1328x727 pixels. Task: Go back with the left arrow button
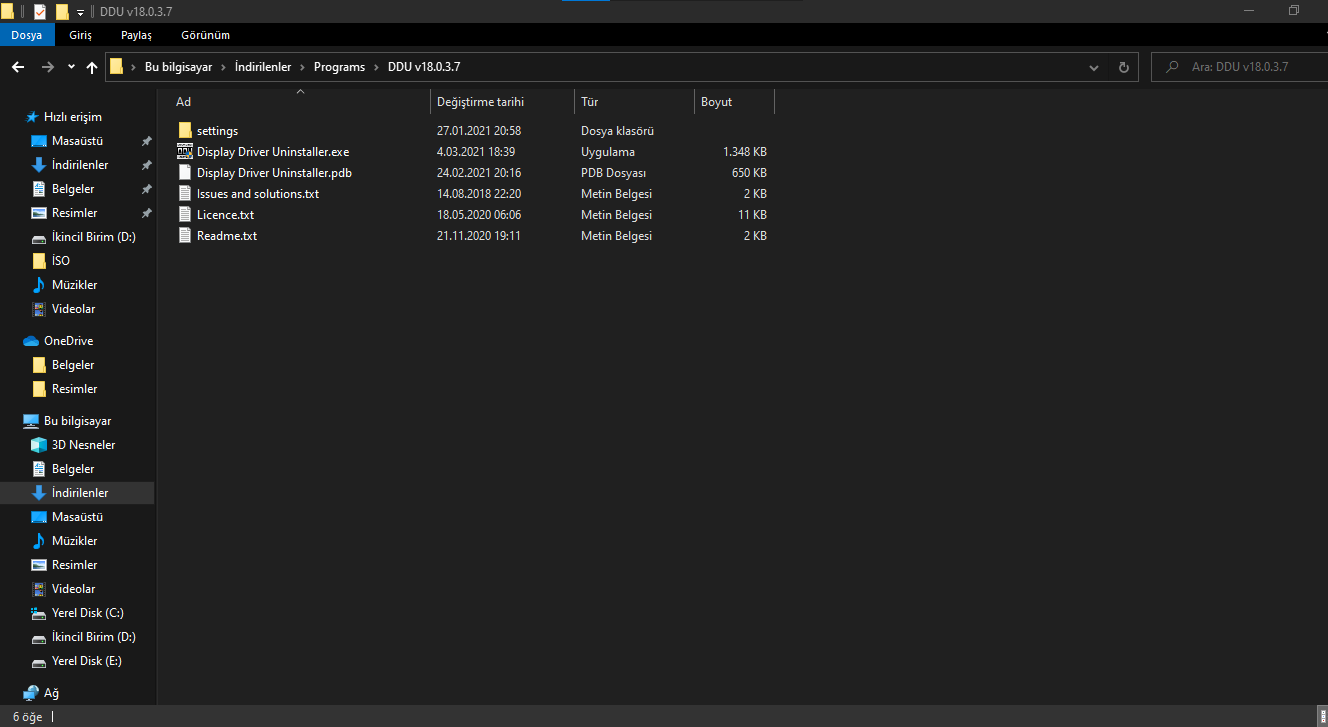click(x=18, y=67)
